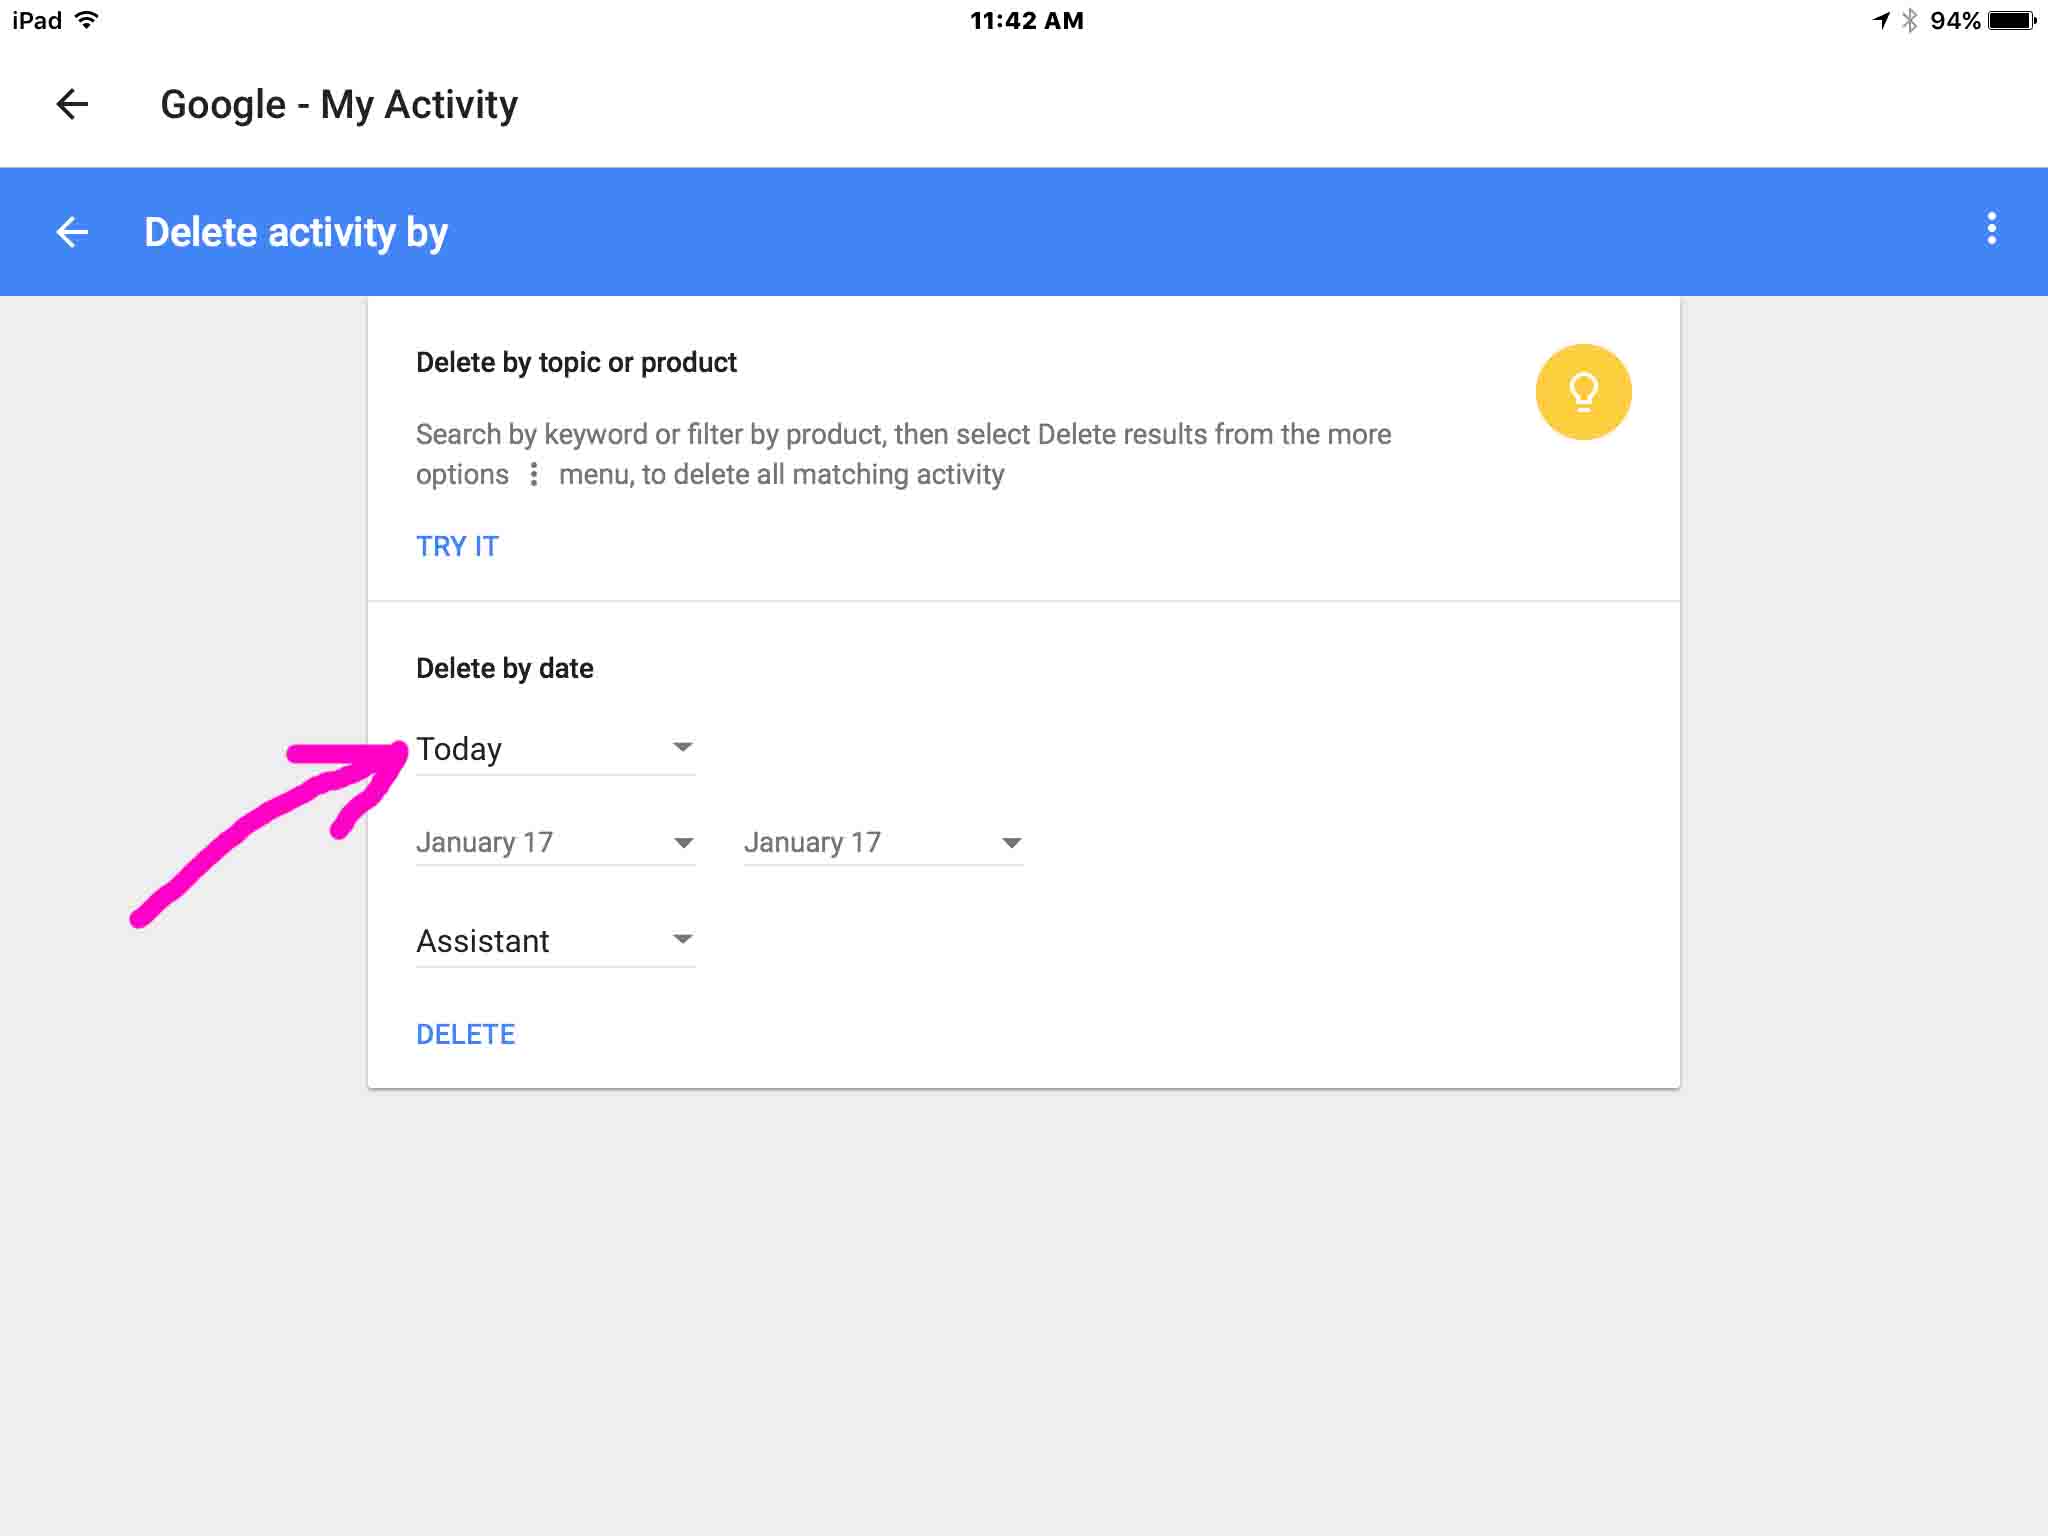Expand the second January 17 end date dropdown
The height and width of the screenshot is (1536, 2048).
point(883,843)
